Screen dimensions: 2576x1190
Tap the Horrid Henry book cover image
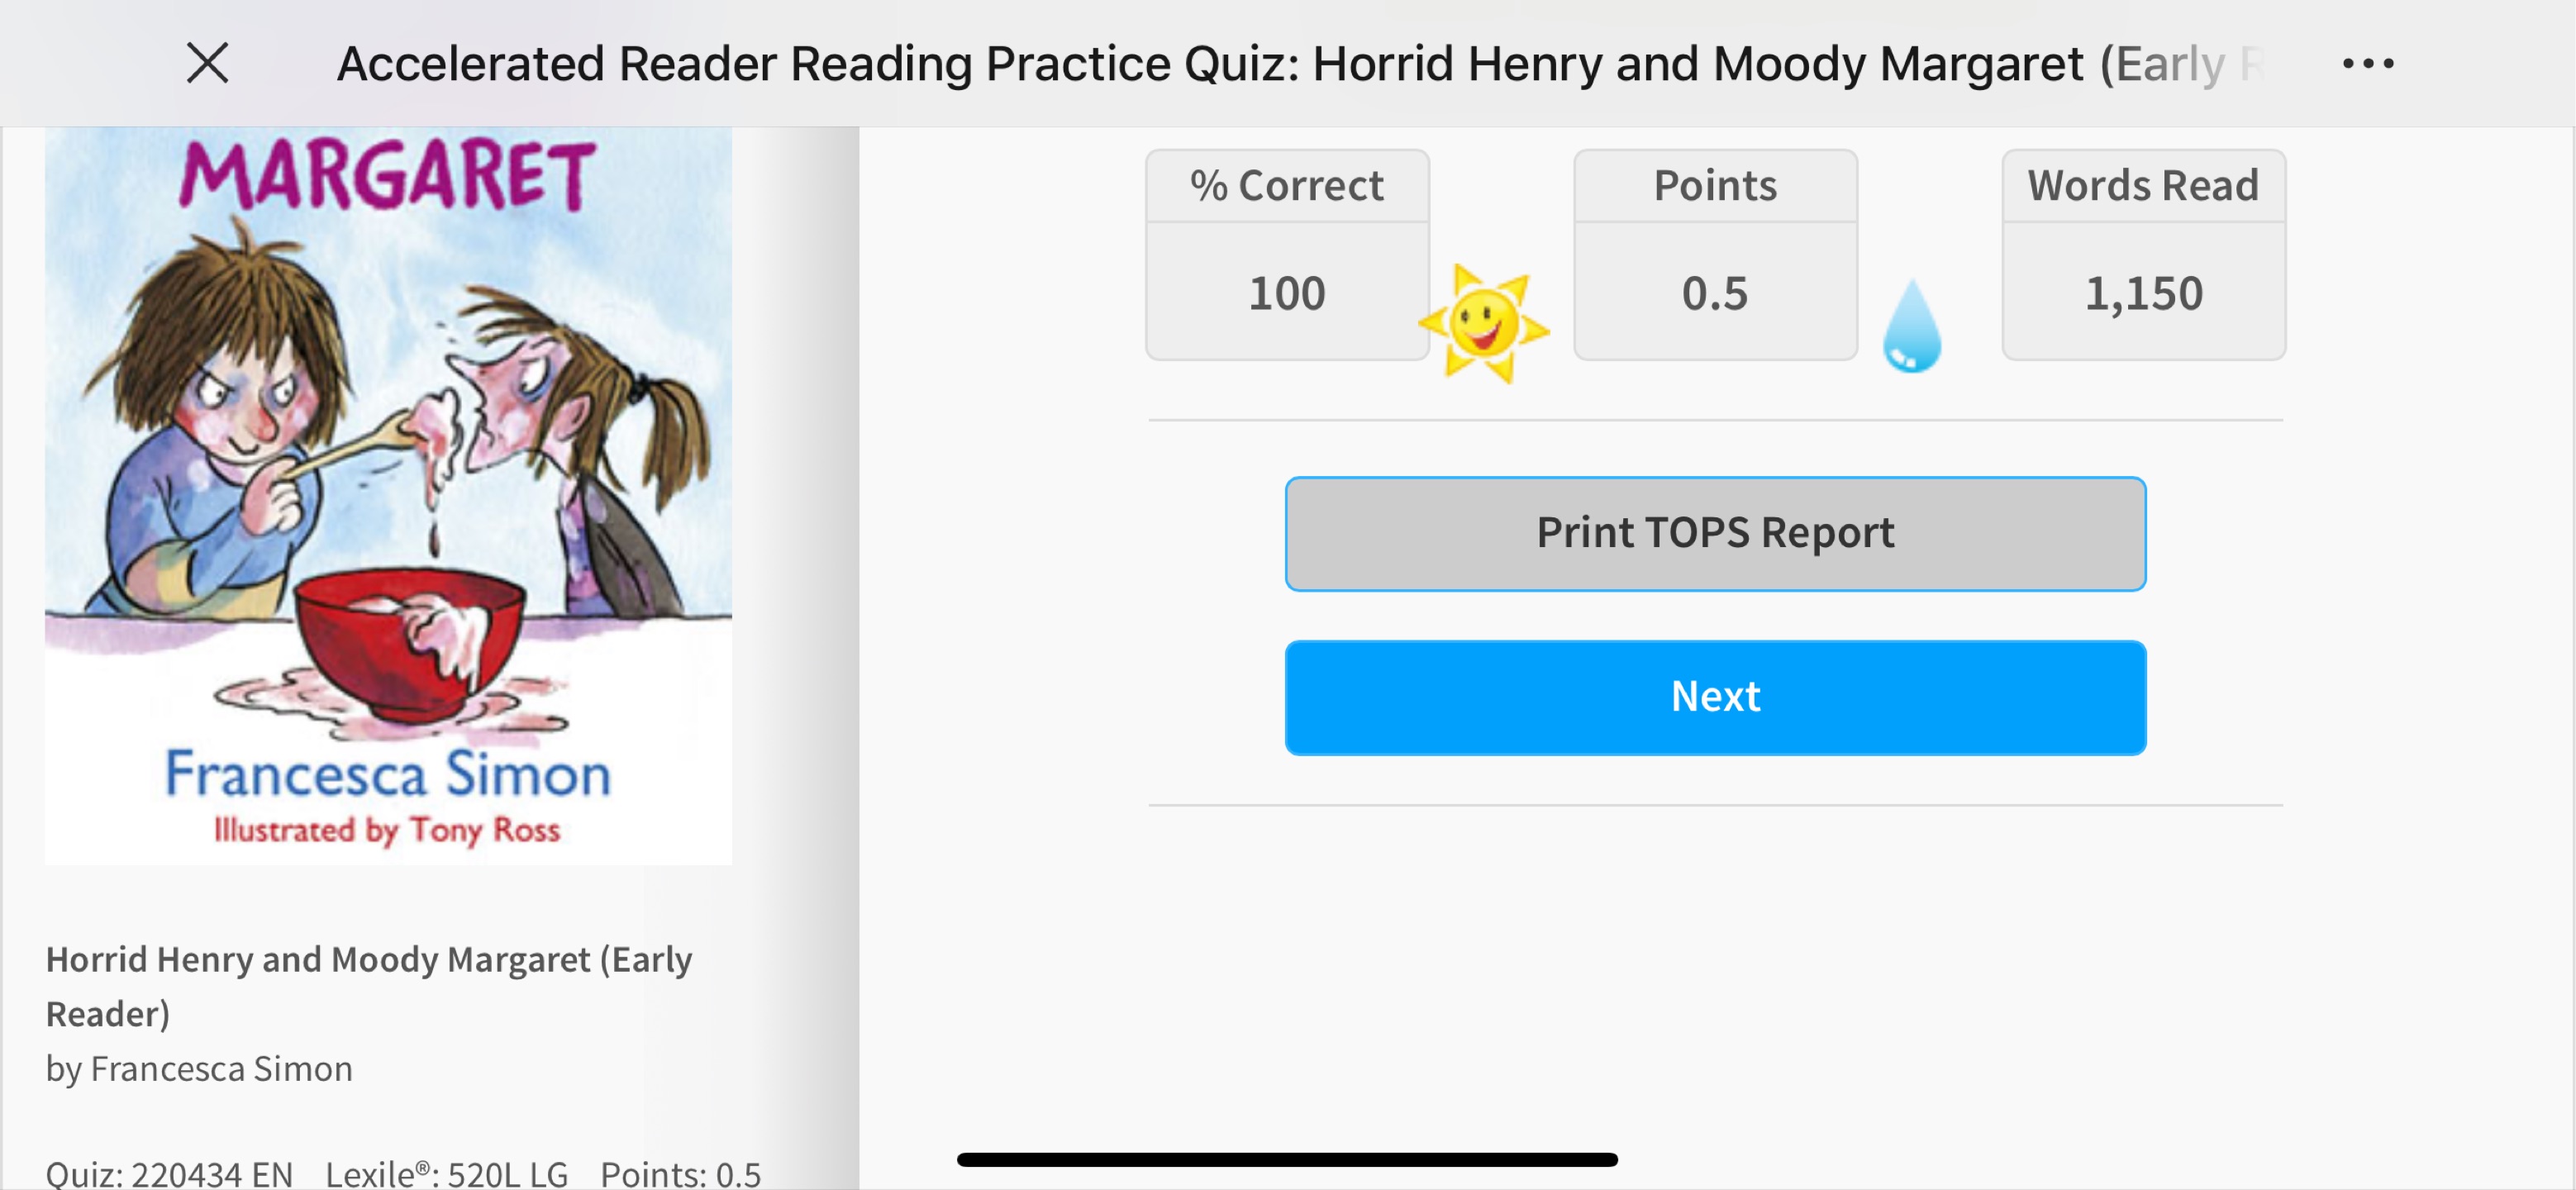[x=388, y=496]
